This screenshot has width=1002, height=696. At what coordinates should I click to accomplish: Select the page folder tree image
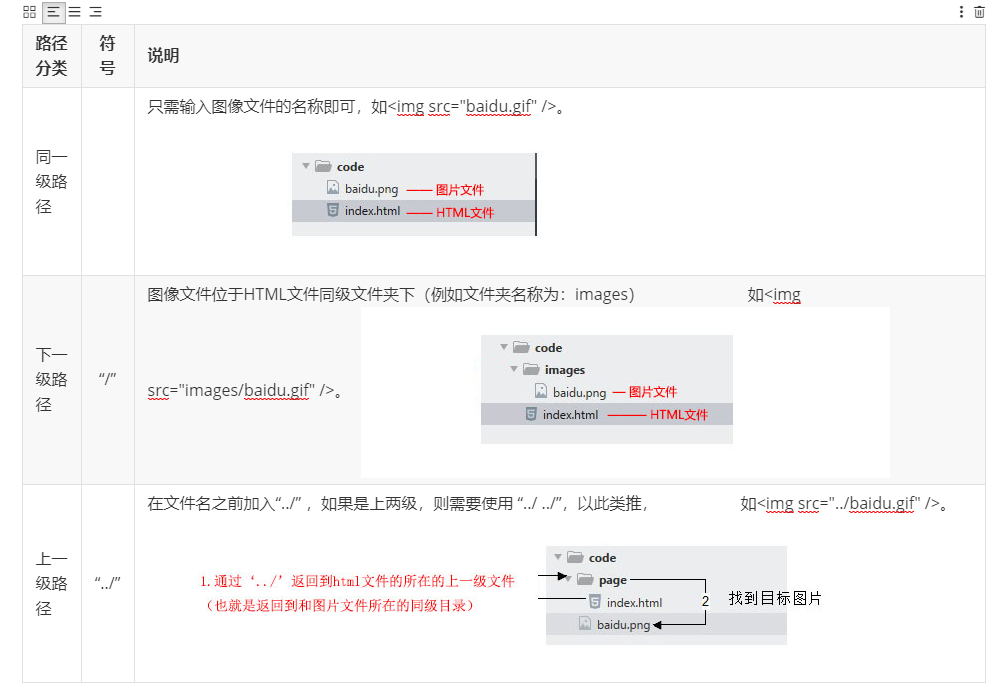[667, 595]
